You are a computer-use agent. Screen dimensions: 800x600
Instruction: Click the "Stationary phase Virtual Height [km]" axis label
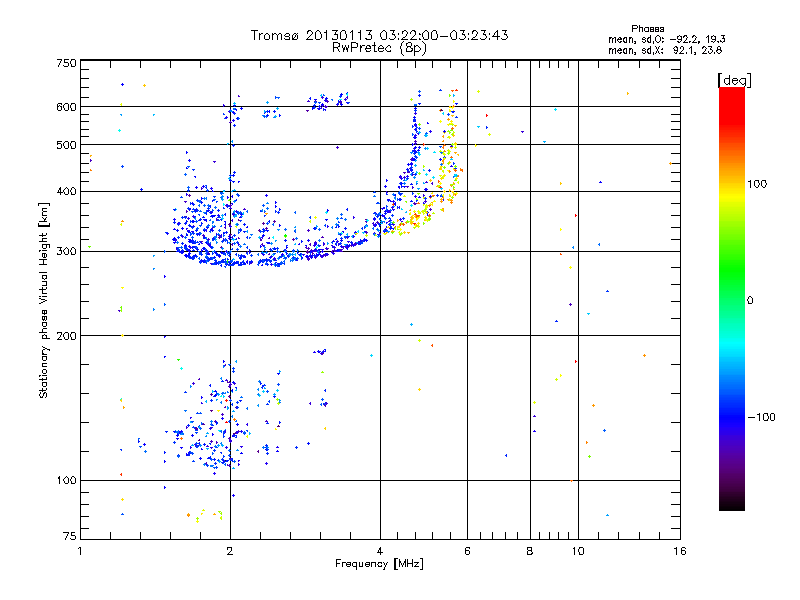pyautogui.click(x=43, y=301)
